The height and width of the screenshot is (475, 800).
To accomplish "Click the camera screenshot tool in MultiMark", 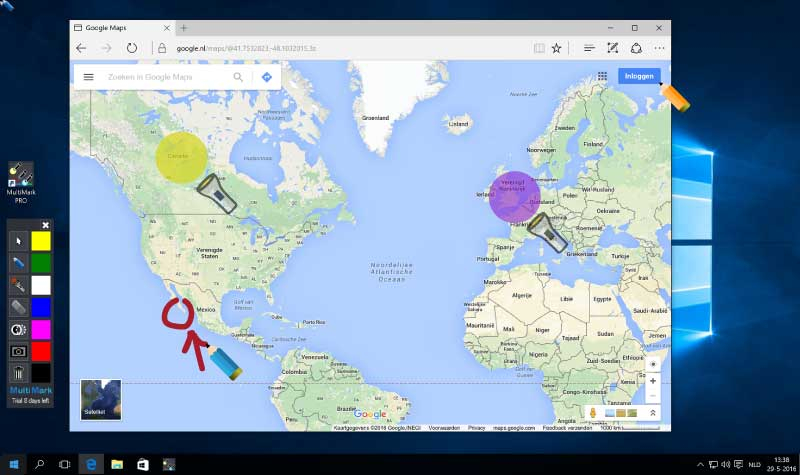I will pyautogui.click(x=19, y=351).
